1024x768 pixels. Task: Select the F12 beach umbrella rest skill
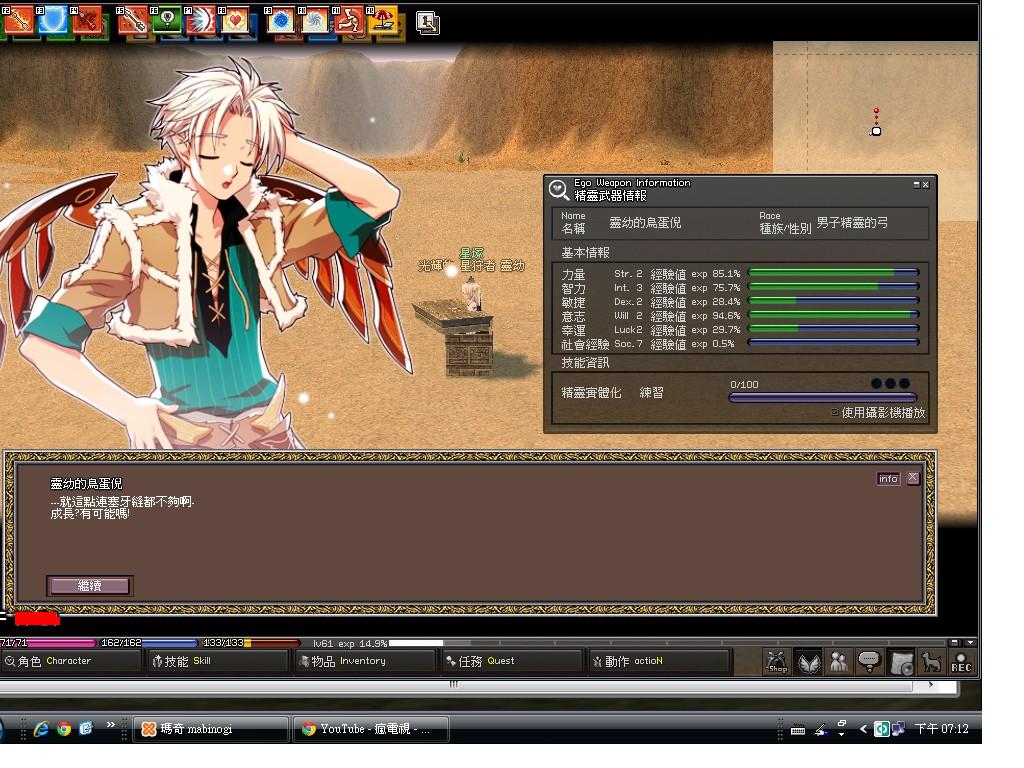(383, 19)
